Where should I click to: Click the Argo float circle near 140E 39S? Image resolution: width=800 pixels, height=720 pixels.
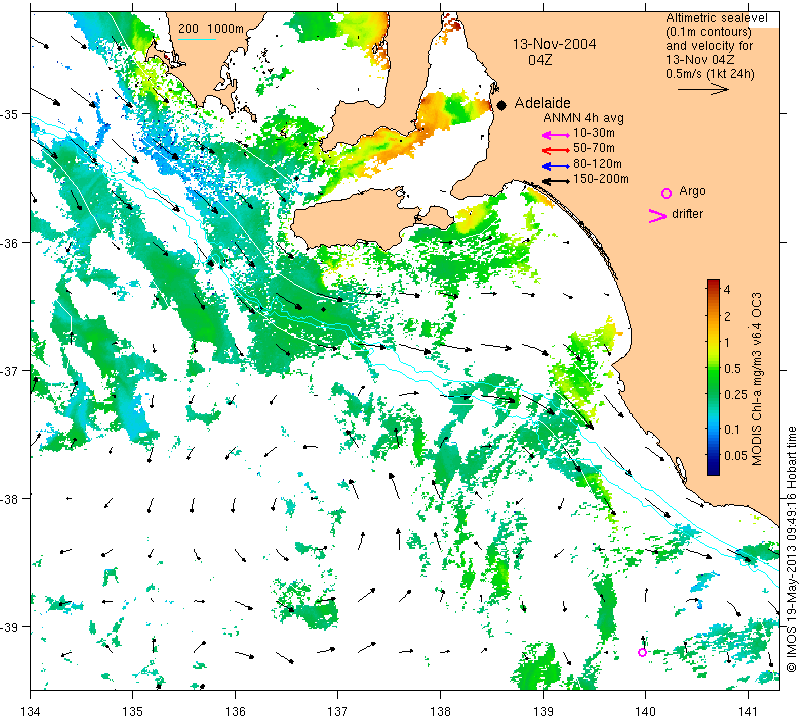[642, 652]
